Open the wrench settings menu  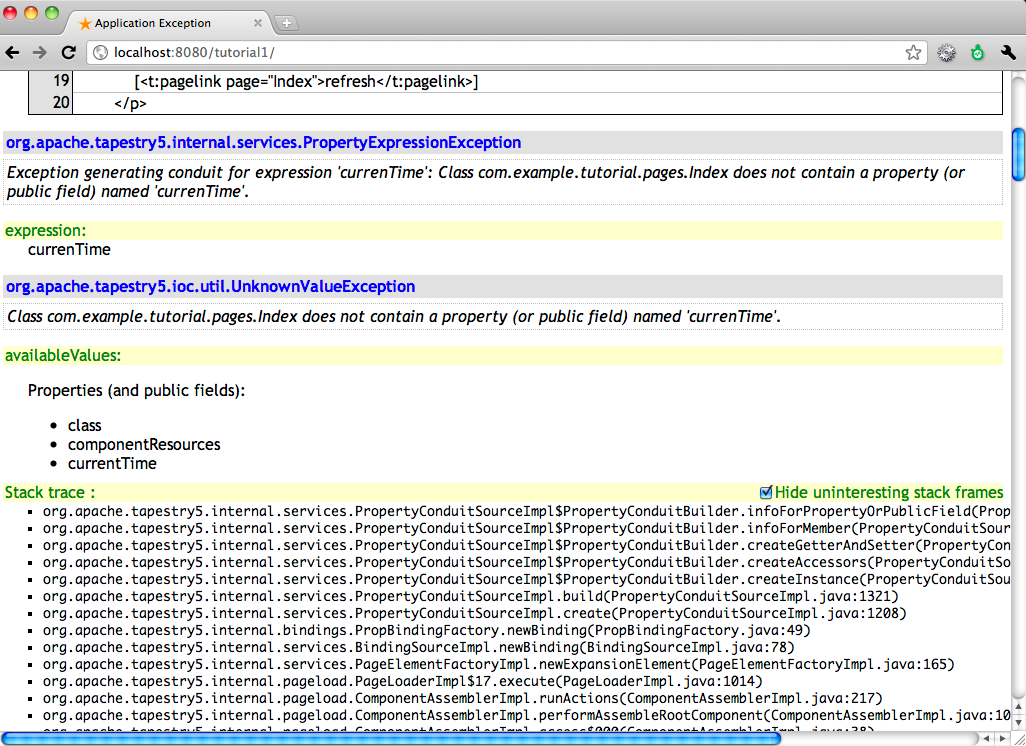coord(1008,53)
